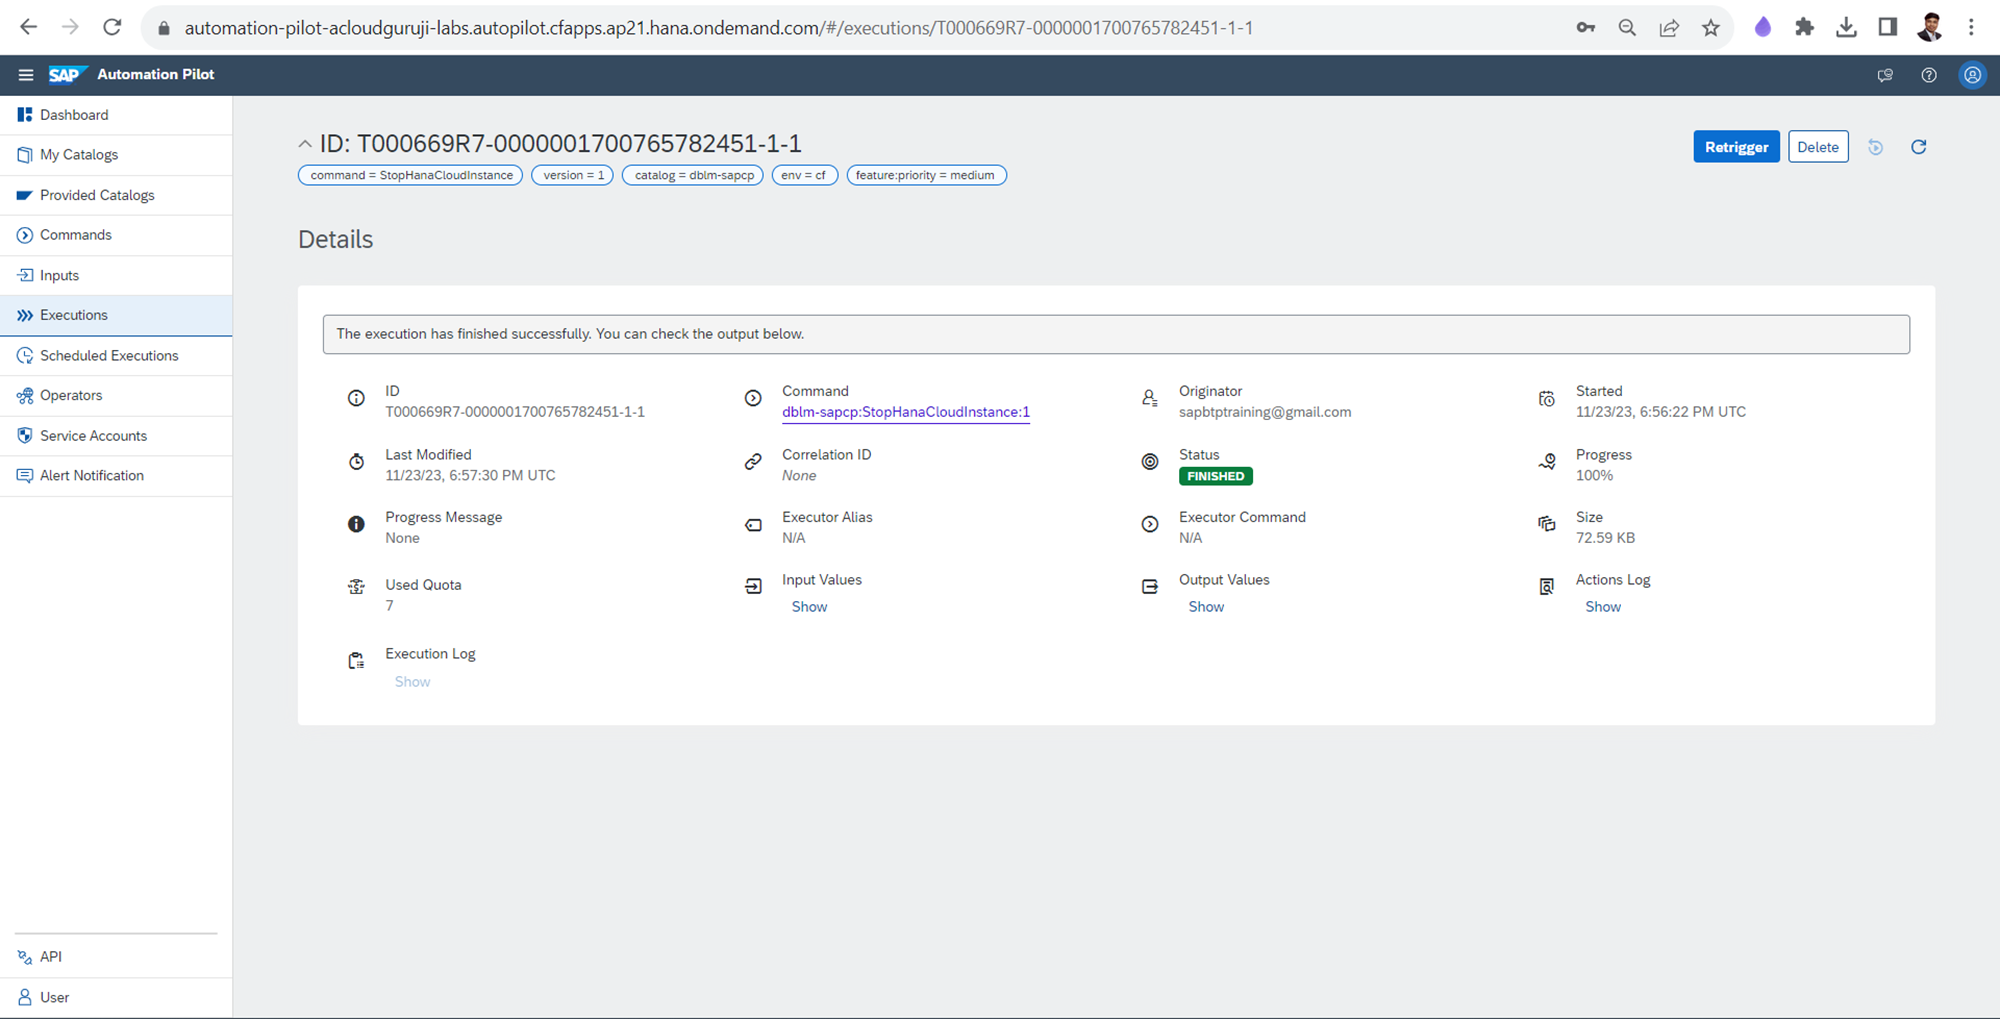Open dblm-sapcp:StopHanaCloudInstance:1 command link

coord(905,412)
